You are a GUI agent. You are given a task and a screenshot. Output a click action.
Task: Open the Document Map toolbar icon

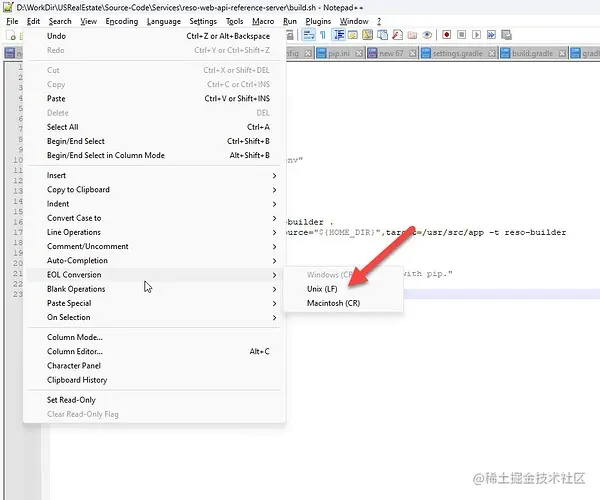(x=367, y=35)
